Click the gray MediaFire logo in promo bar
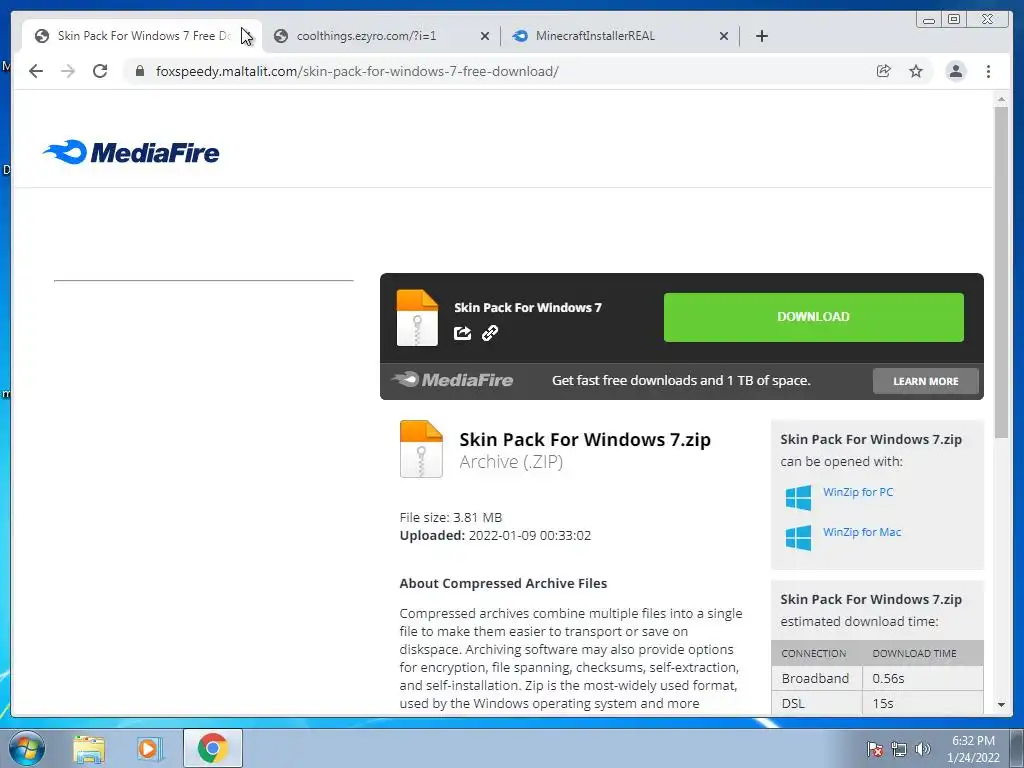This screenshot has width=1024, height=768. [452, 379]
